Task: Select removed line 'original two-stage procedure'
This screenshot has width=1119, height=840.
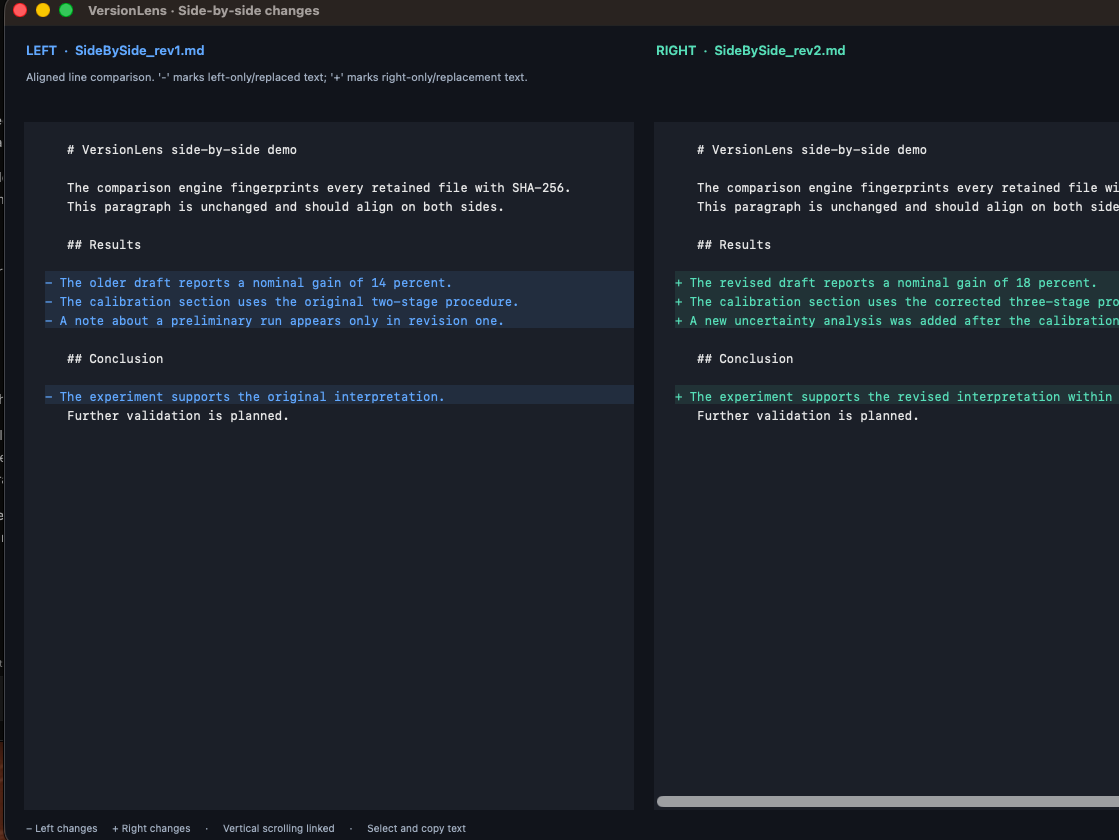Action: (x=339, y=302)
